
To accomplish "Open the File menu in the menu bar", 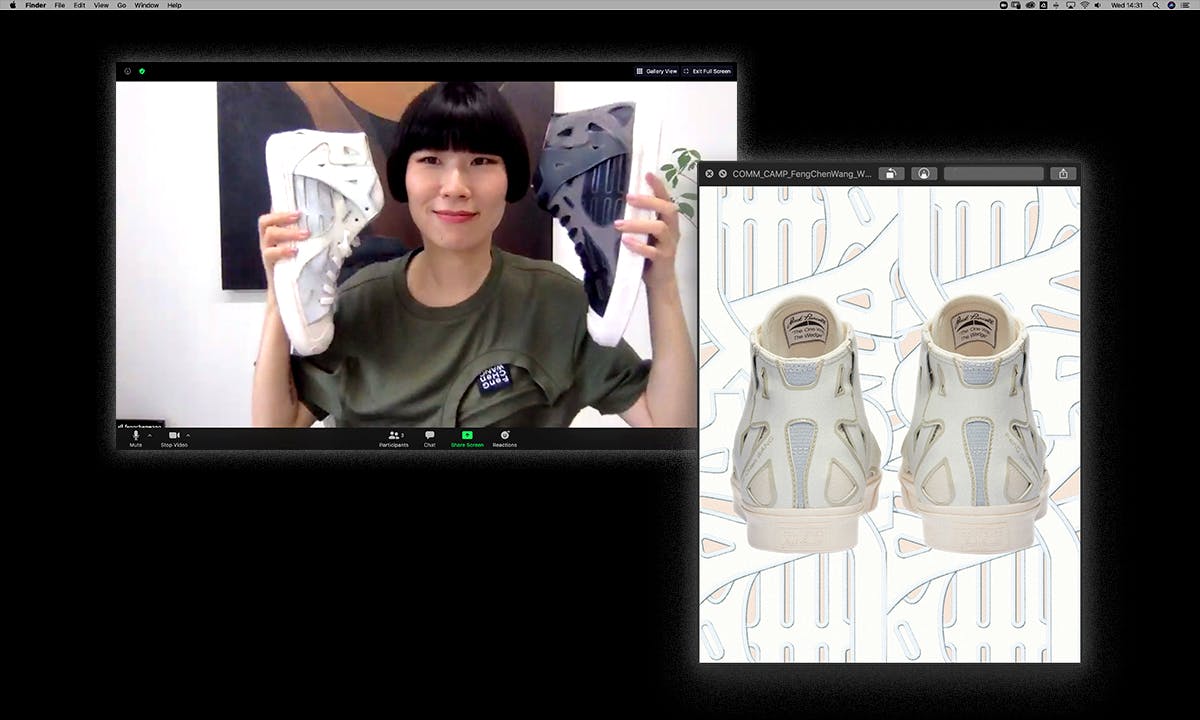I will coord(60,5).
